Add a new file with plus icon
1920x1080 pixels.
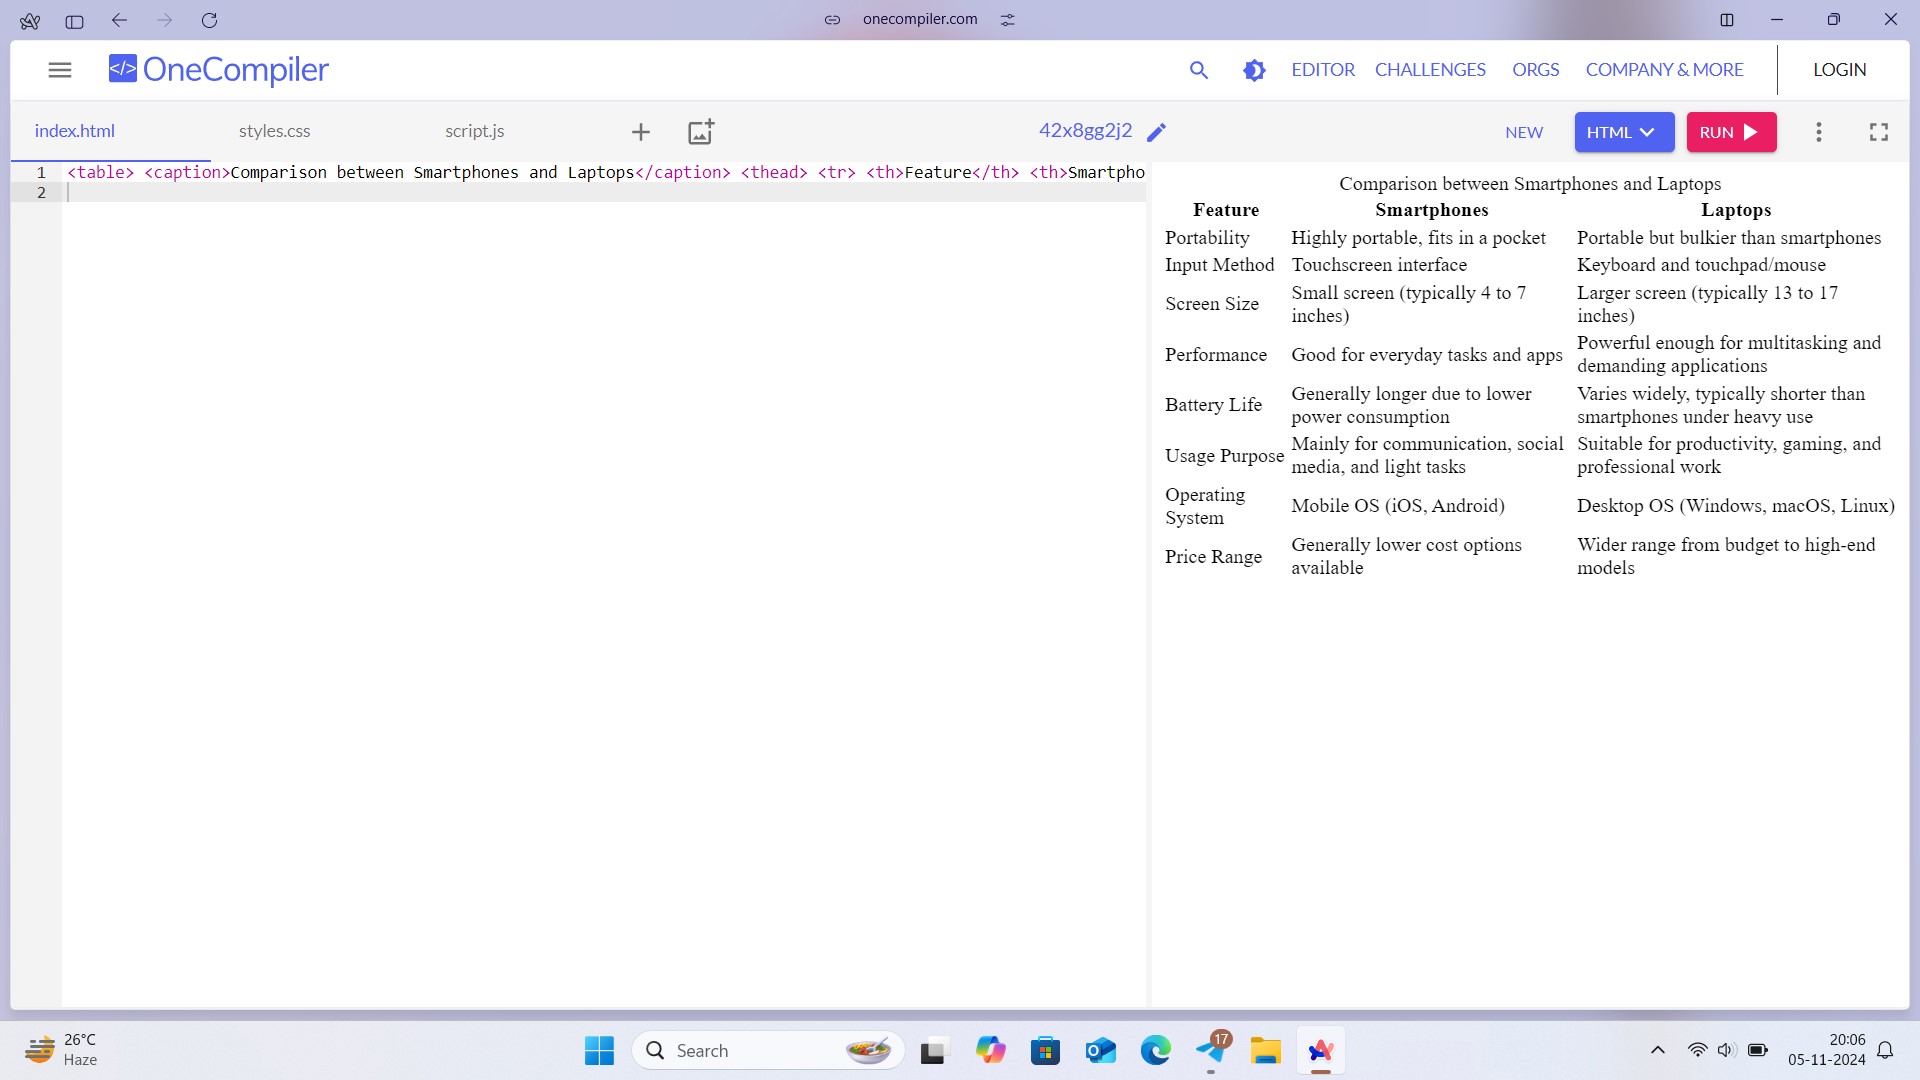tap(641, 132)
